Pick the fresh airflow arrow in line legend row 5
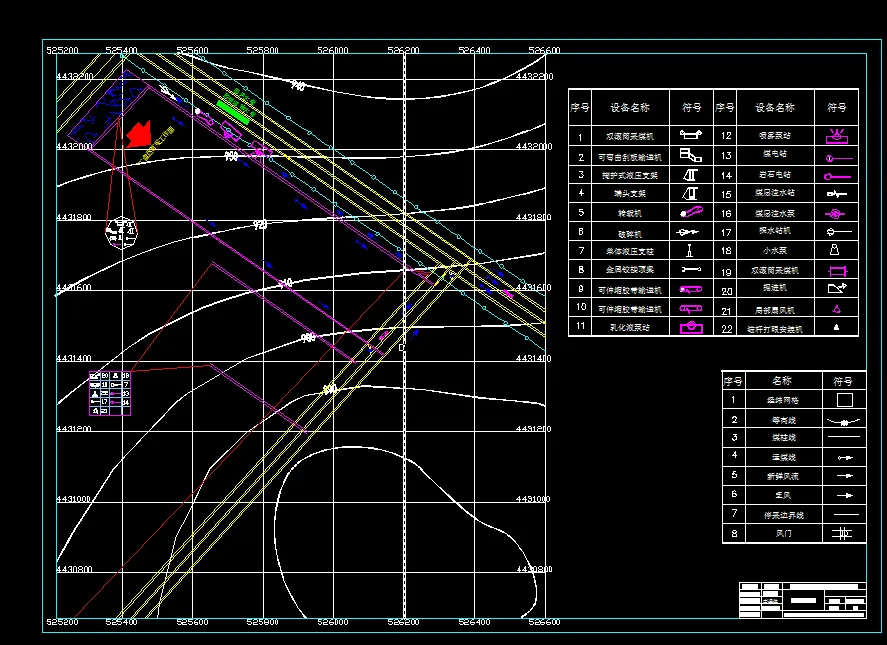The image size is (887, 645). [845, 476]
